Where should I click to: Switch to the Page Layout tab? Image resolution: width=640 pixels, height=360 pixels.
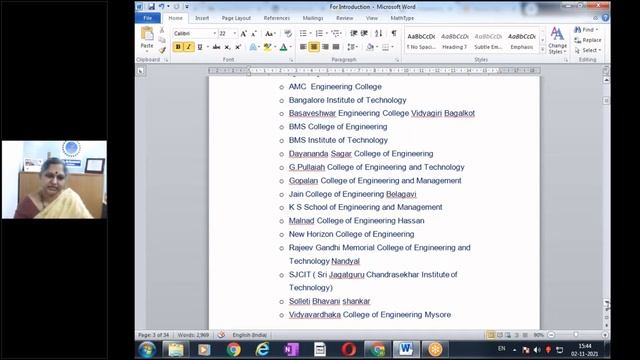tap(236, 18)
